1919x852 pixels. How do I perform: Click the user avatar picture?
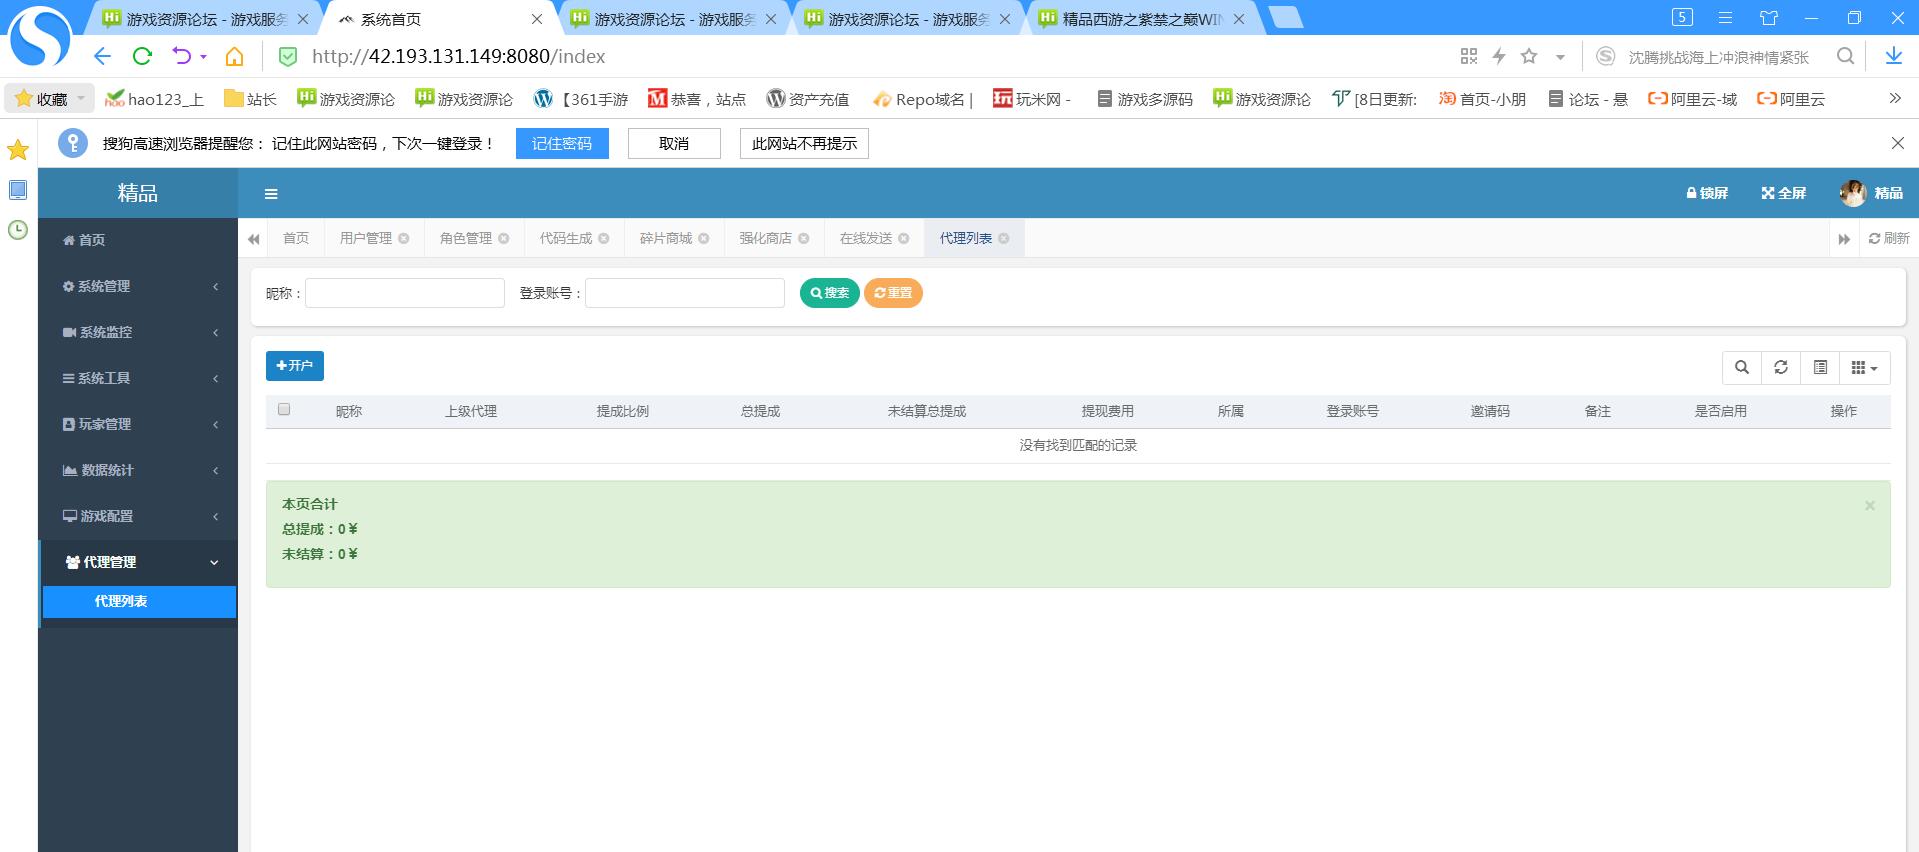(1852, 193)
